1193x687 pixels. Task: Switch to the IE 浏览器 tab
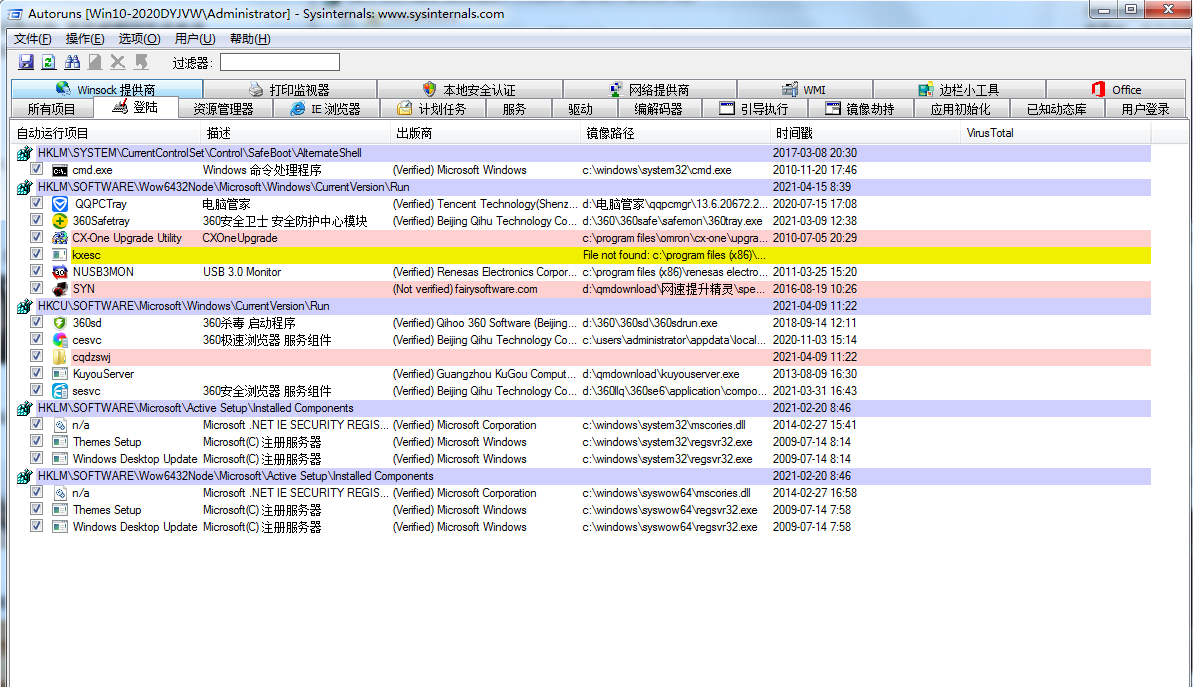[x=326, y=110]
